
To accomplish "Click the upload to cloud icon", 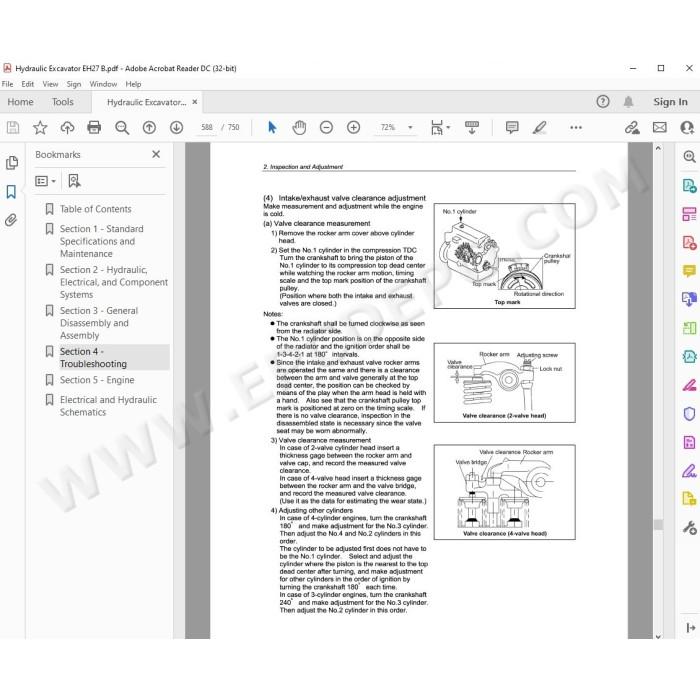I will pos(67,128).
